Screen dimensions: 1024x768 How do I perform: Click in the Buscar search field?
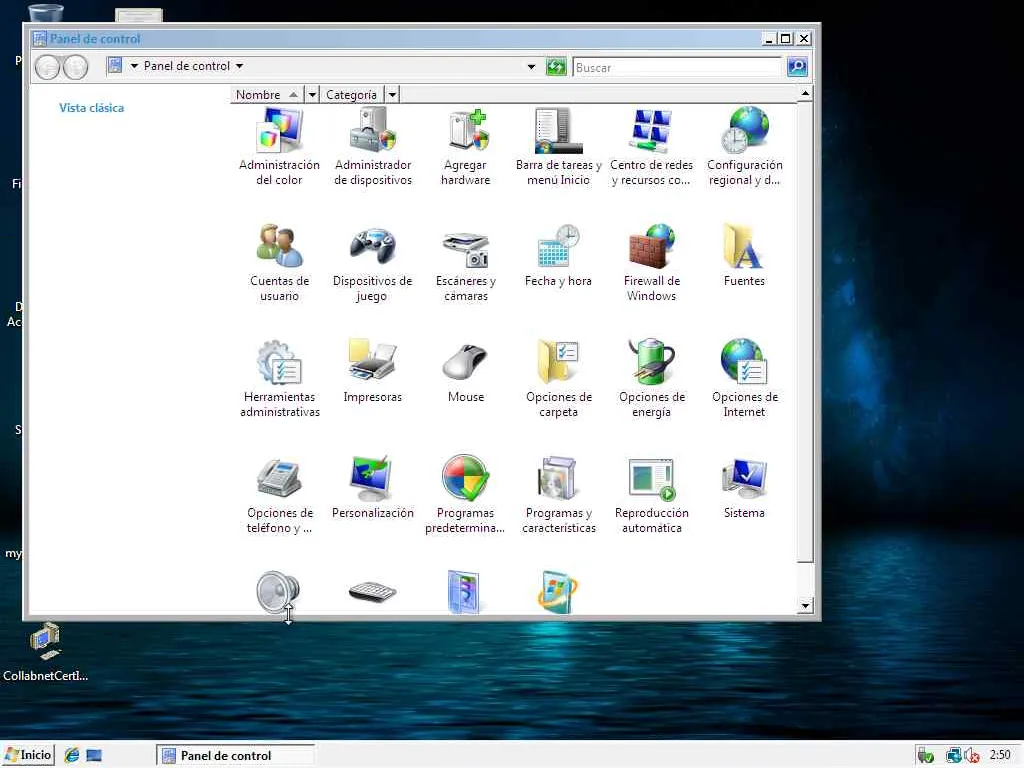click(677, 67)
